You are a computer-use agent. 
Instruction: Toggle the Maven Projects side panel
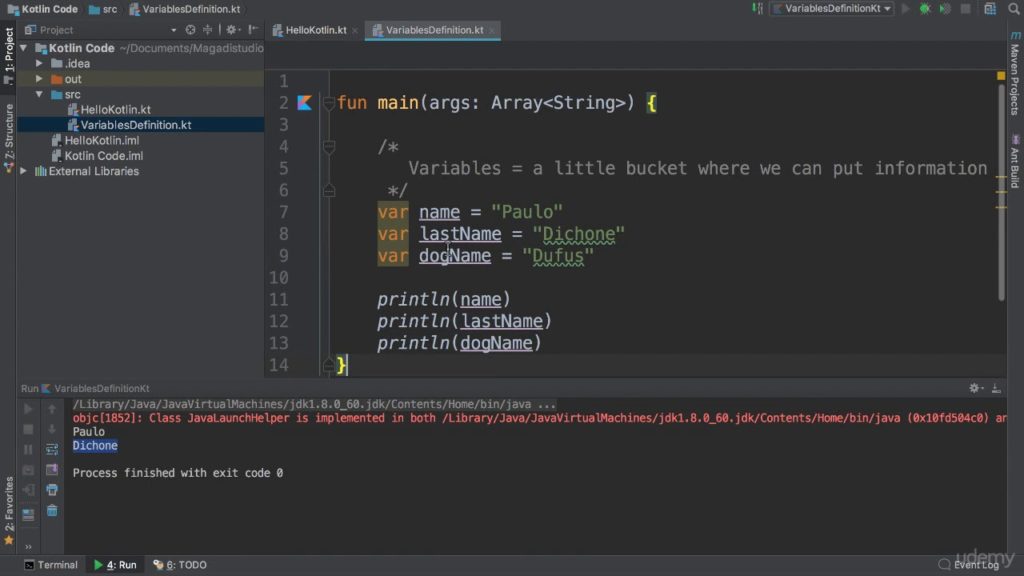[1015, 74]
